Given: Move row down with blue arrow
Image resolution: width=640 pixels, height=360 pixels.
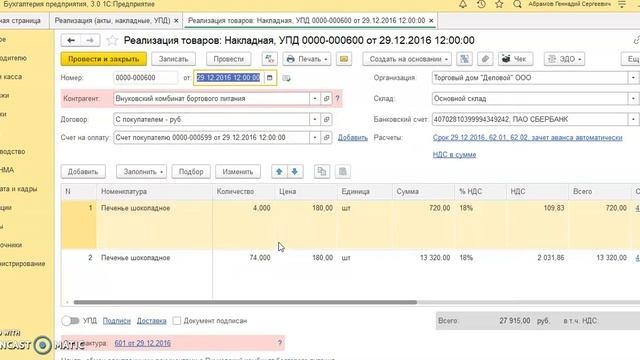Looking at the screenshot, I should click(294, 171).
